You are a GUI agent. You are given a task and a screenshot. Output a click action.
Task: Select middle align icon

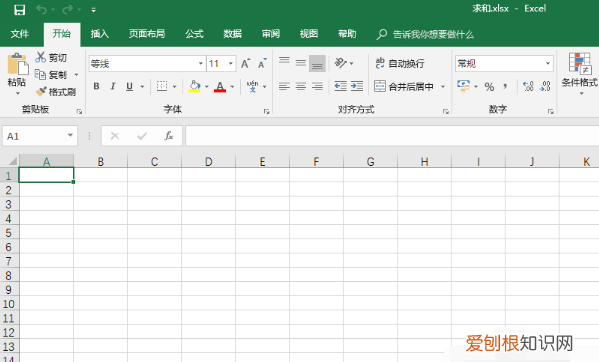coord(301,63)
